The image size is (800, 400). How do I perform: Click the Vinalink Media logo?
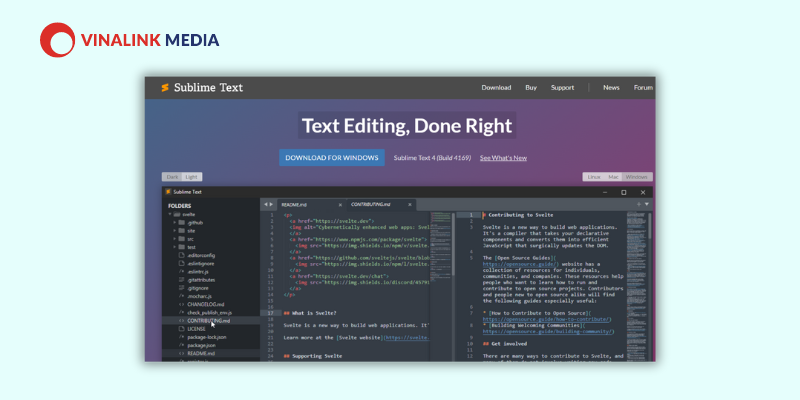pyautogui.click(x=130, y=40)
